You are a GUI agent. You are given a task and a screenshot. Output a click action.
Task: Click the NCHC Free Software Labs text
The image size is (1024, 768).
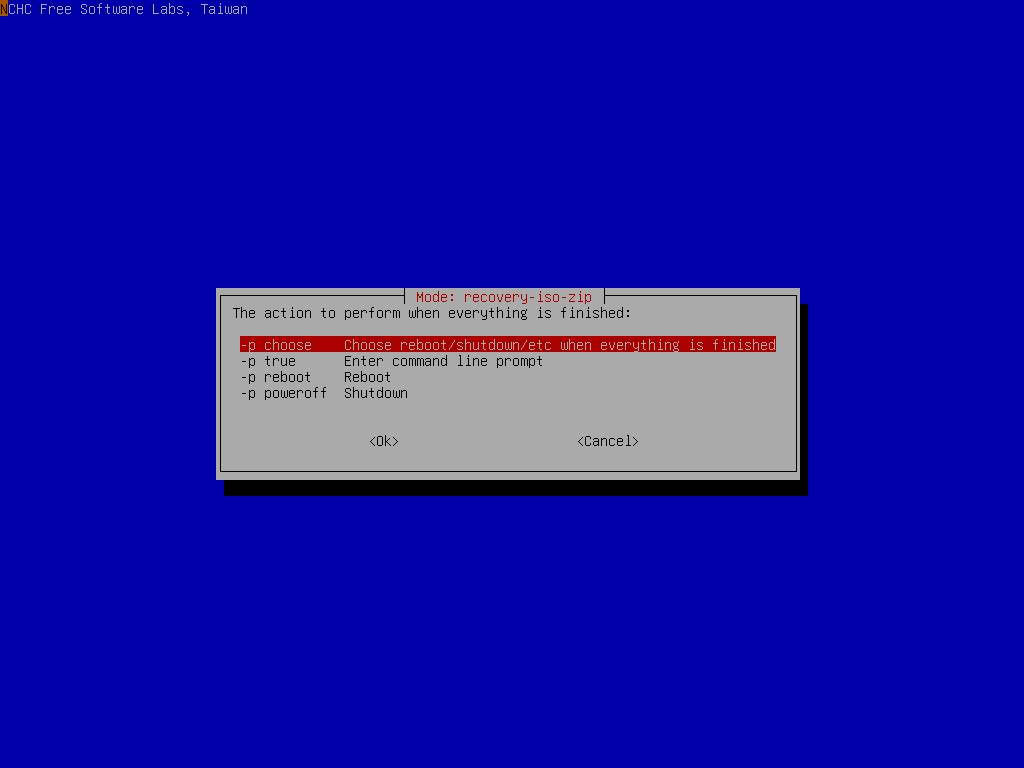(x=124, y=9)
